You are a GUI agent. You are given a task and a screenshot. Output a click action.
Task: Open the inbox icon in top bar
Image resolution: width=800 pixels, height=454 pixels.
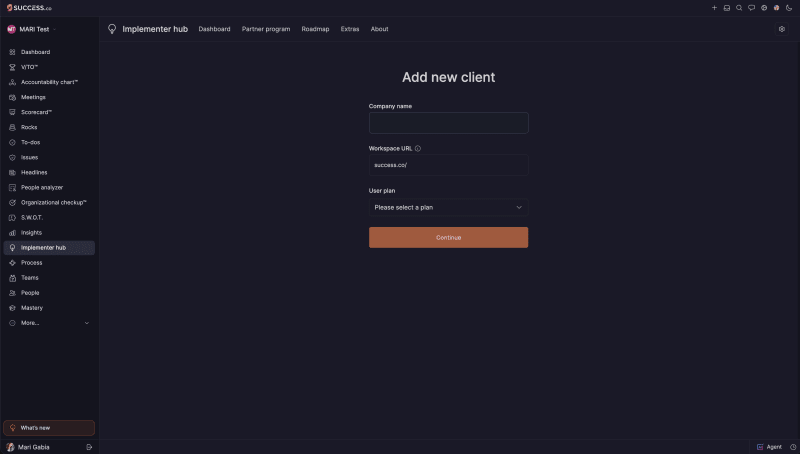pos(727,8)
